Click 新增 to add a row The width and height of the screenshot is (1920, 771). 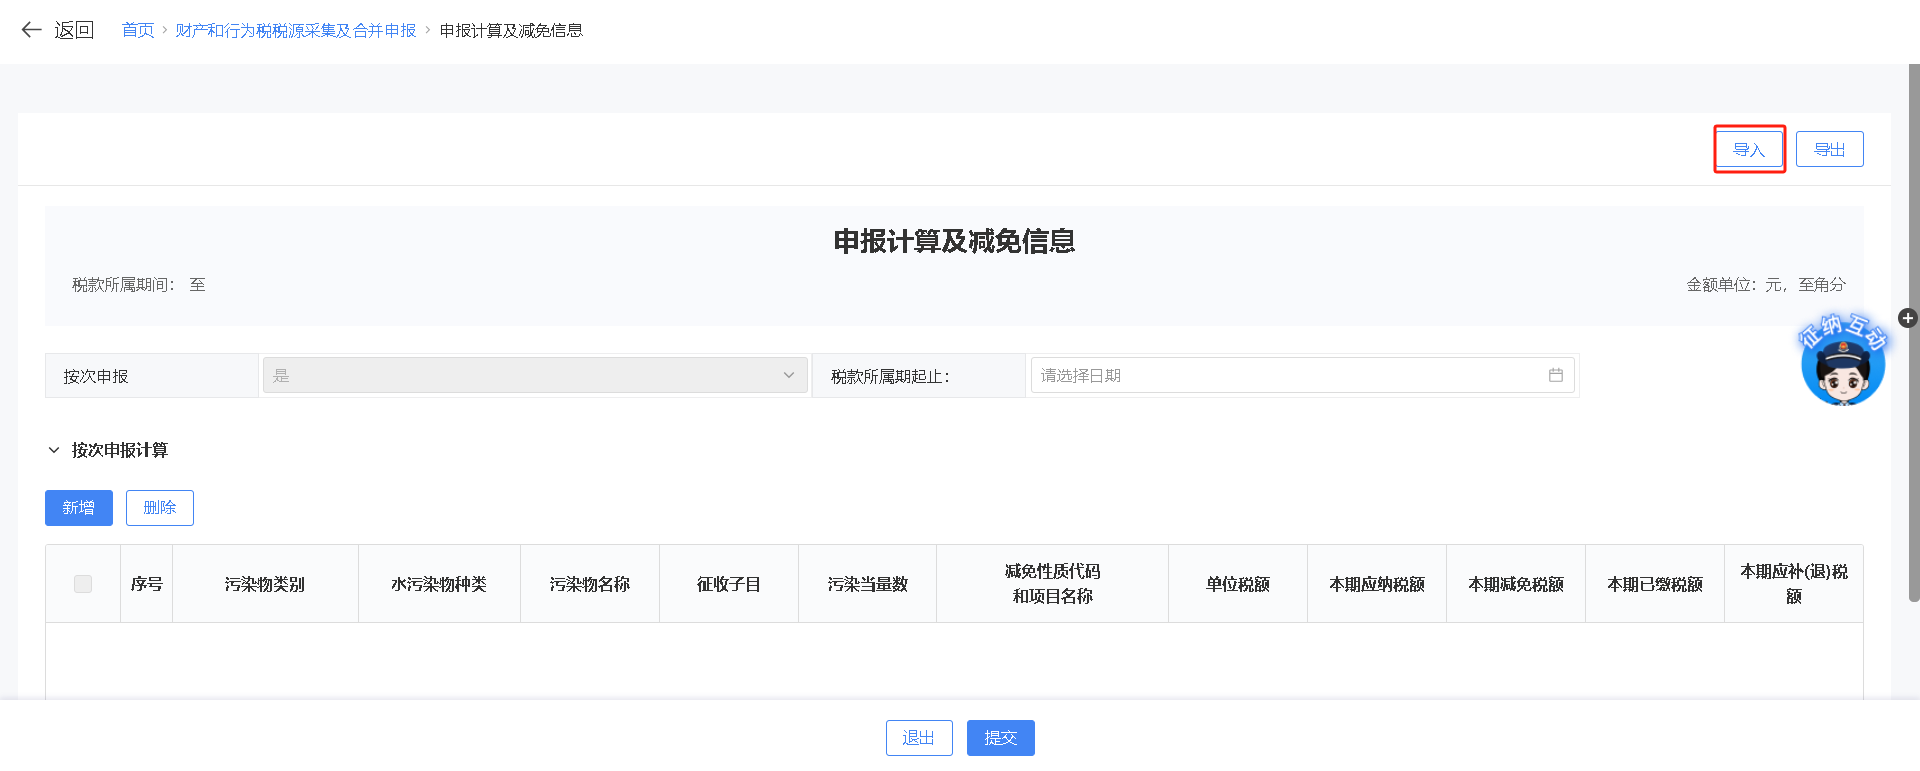pyautogui.click(x=79, y=508)
